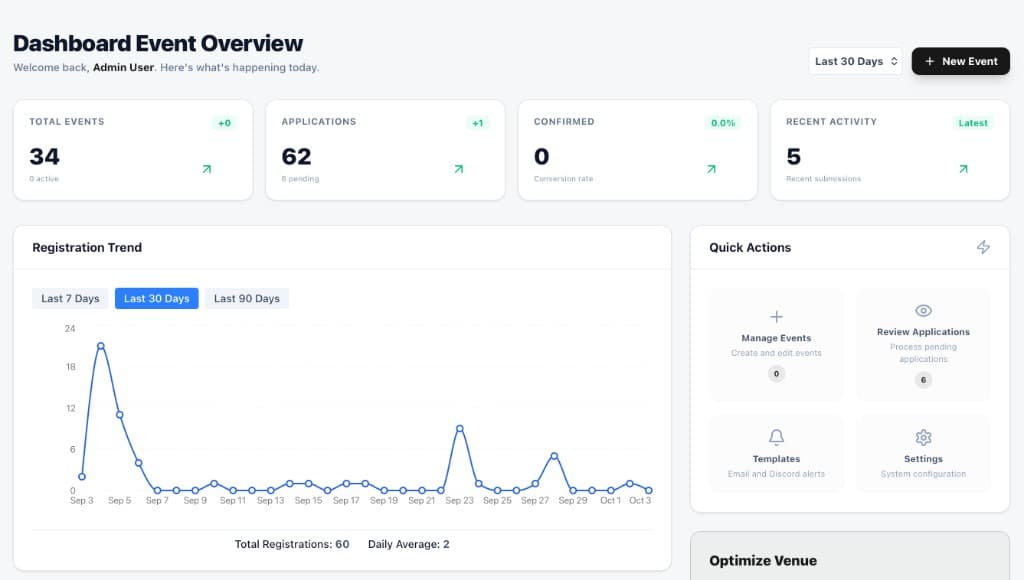Click the 'System configuration' description
This screenshot has height=580, width=1024.
point(923,474)
